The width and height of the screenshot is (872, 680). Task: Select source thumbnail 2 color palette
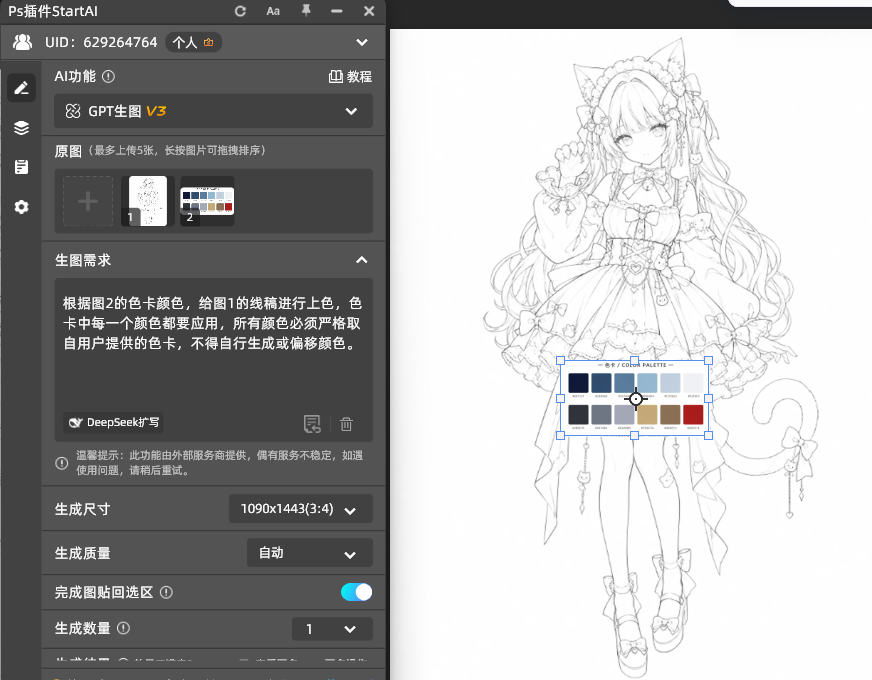207,201
